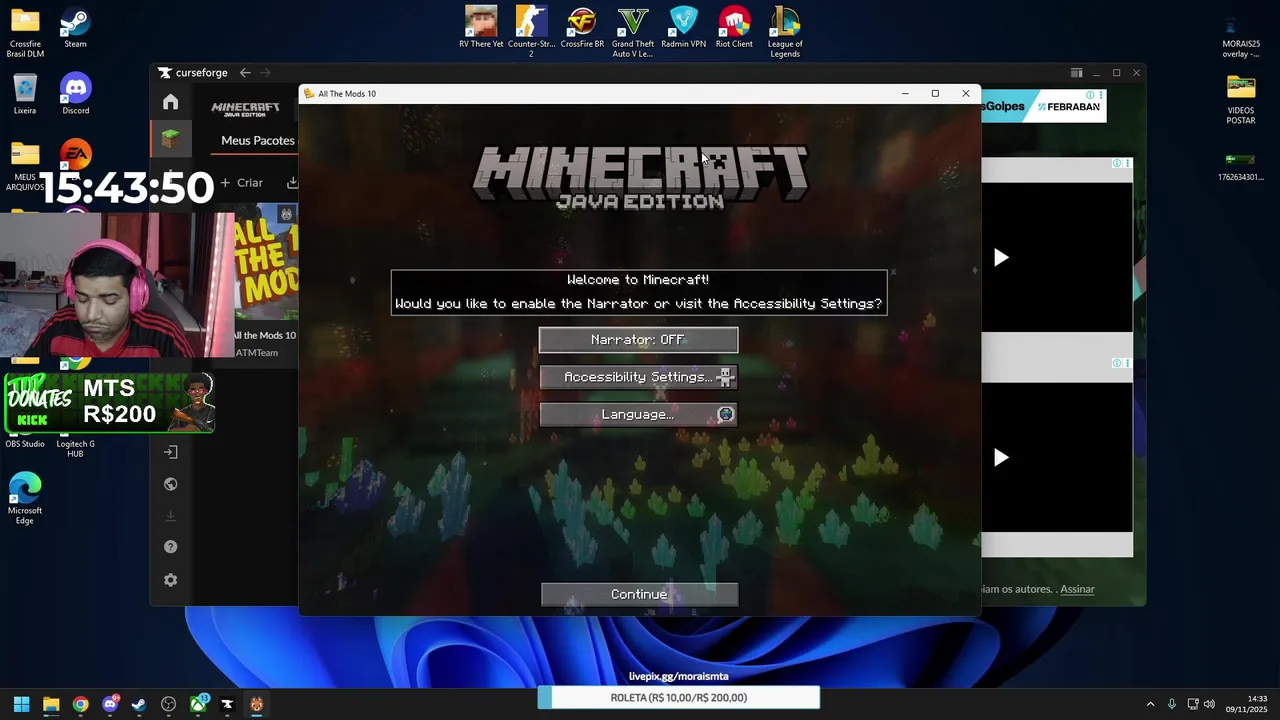
Task: Open Accessibility Settings in Minecraft
Action: (638, 377)
